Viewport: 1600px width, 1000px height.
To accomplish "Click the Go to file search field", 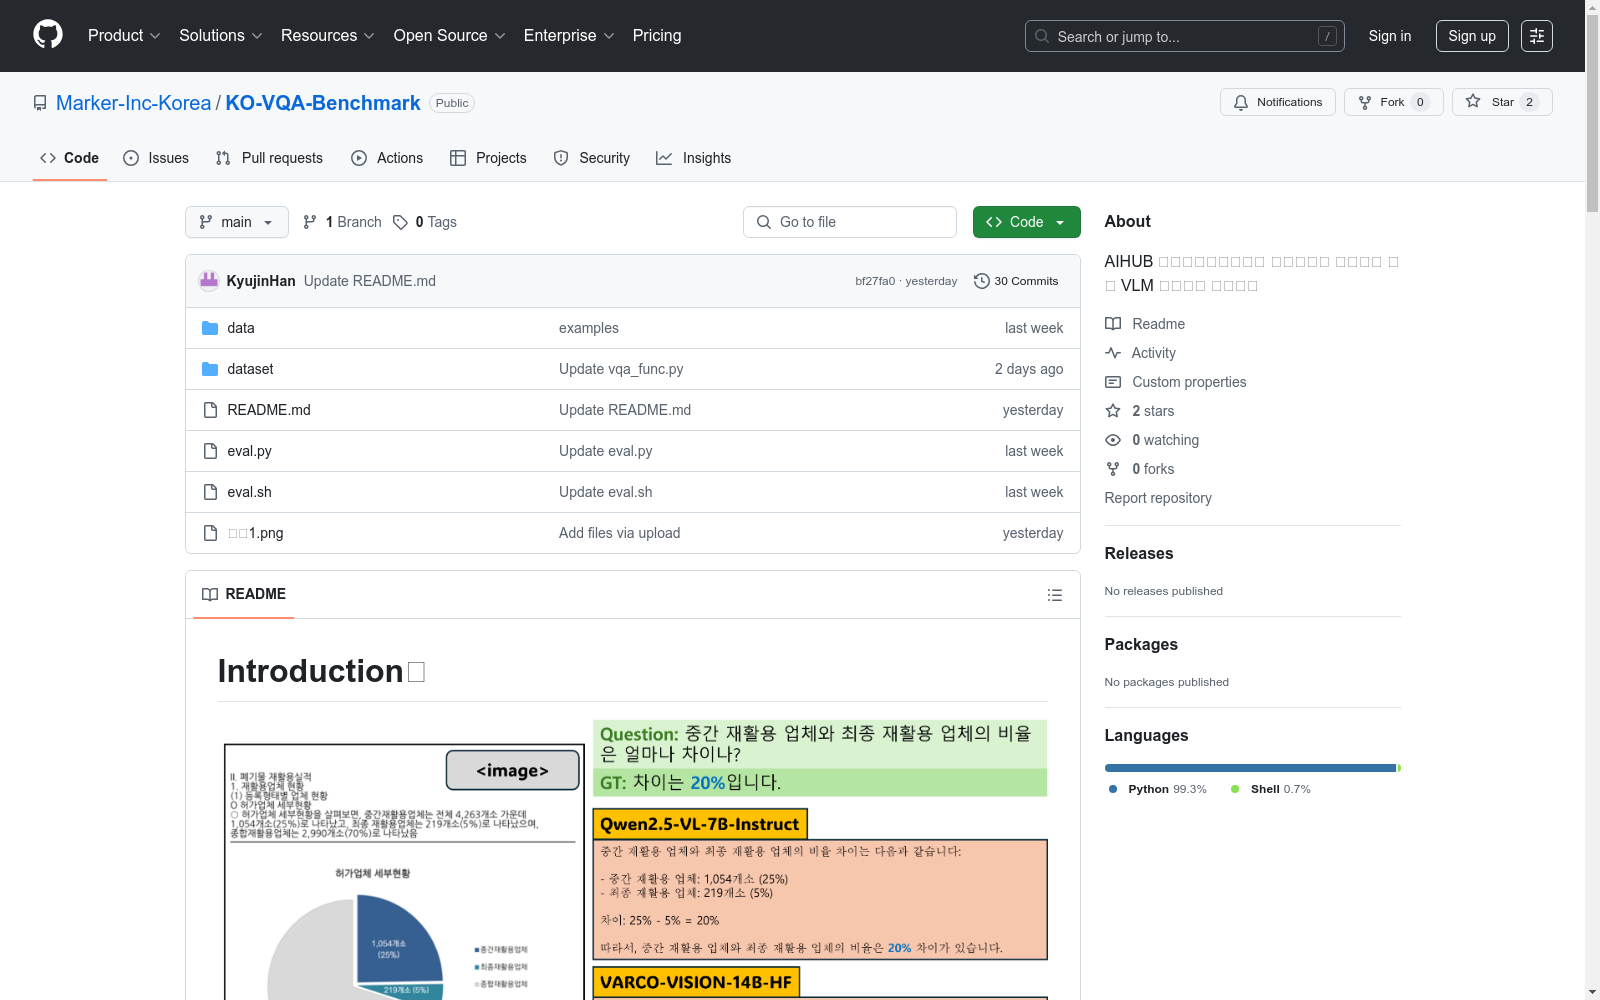I will [x=850, y=222].
